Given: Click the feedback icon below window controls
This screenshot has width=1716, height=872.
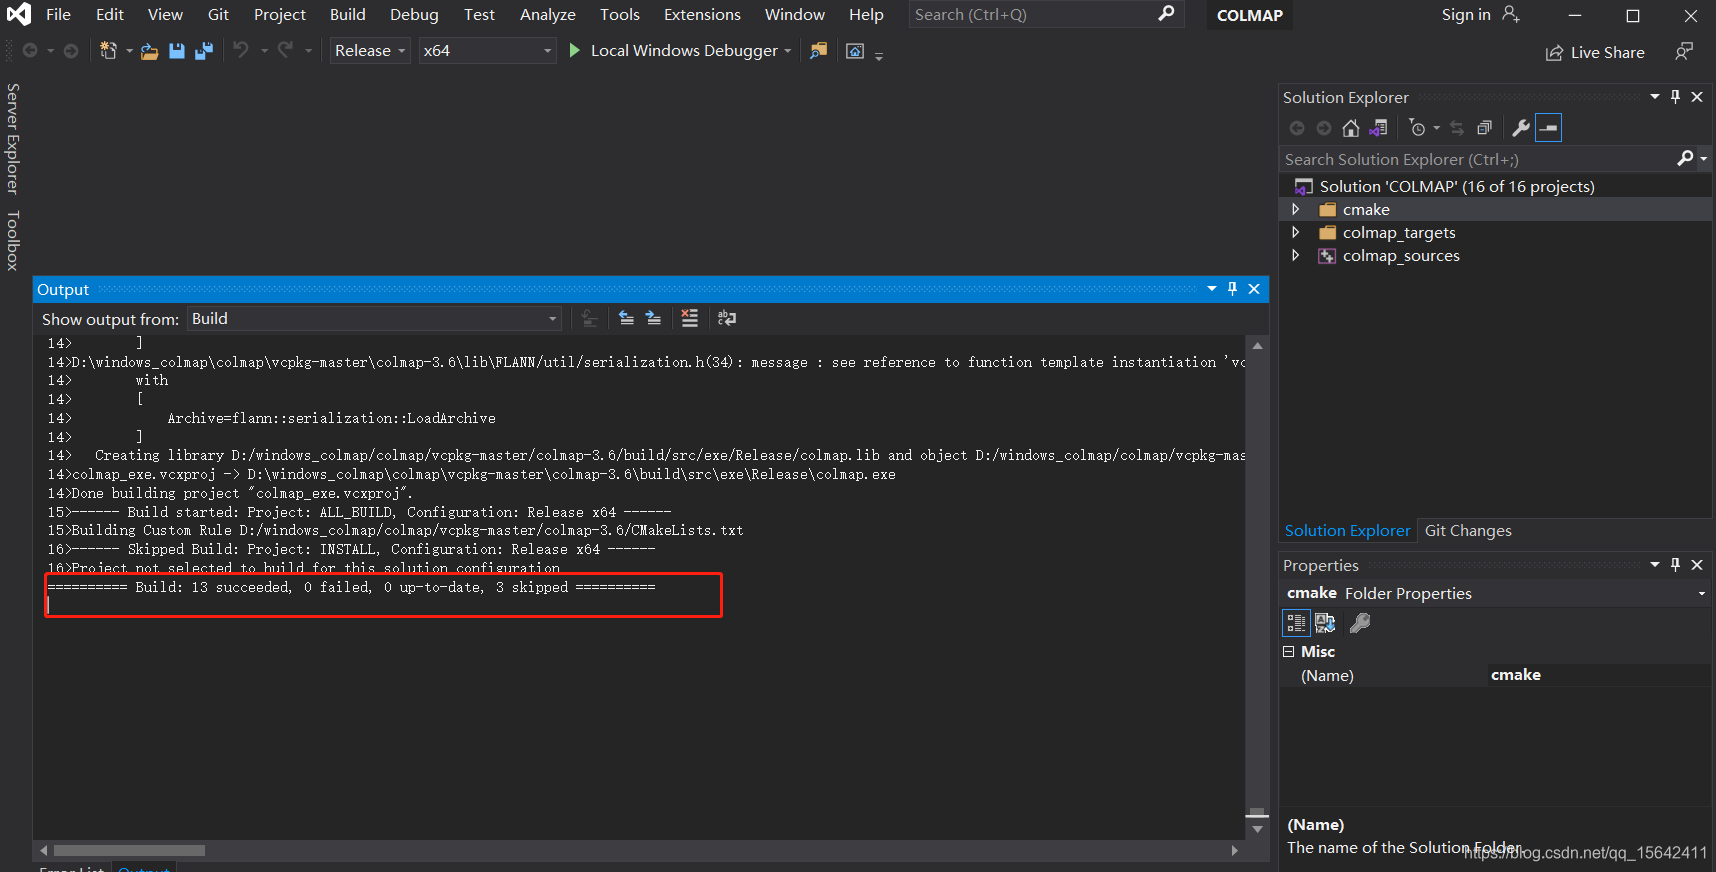Looking at the screenshot, I should pos(1685,51).
